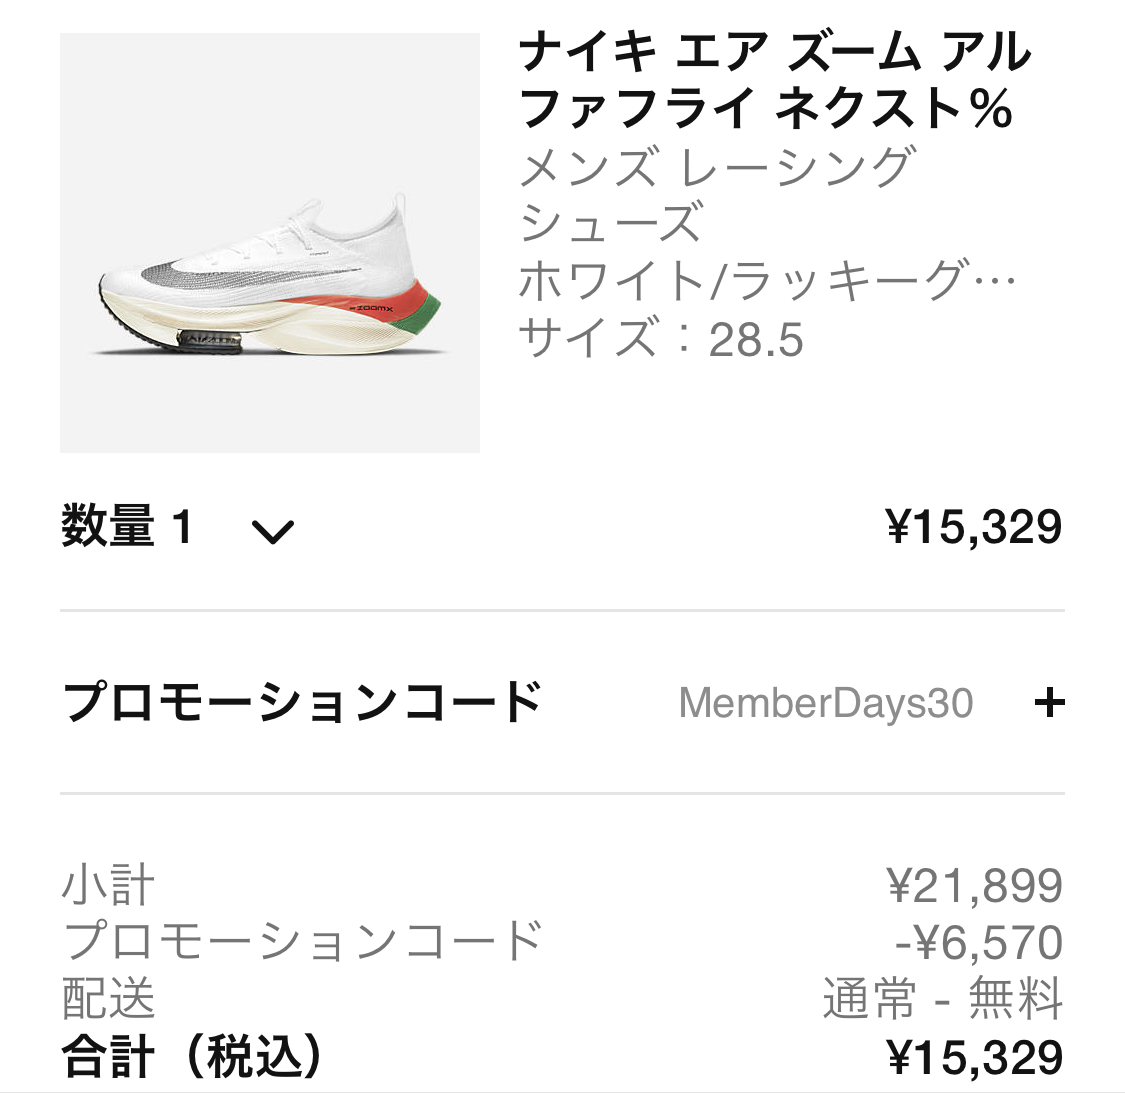Click the サイズ：28.5 size text
The image size is (1125, 1093).
[x=661, y=338]
